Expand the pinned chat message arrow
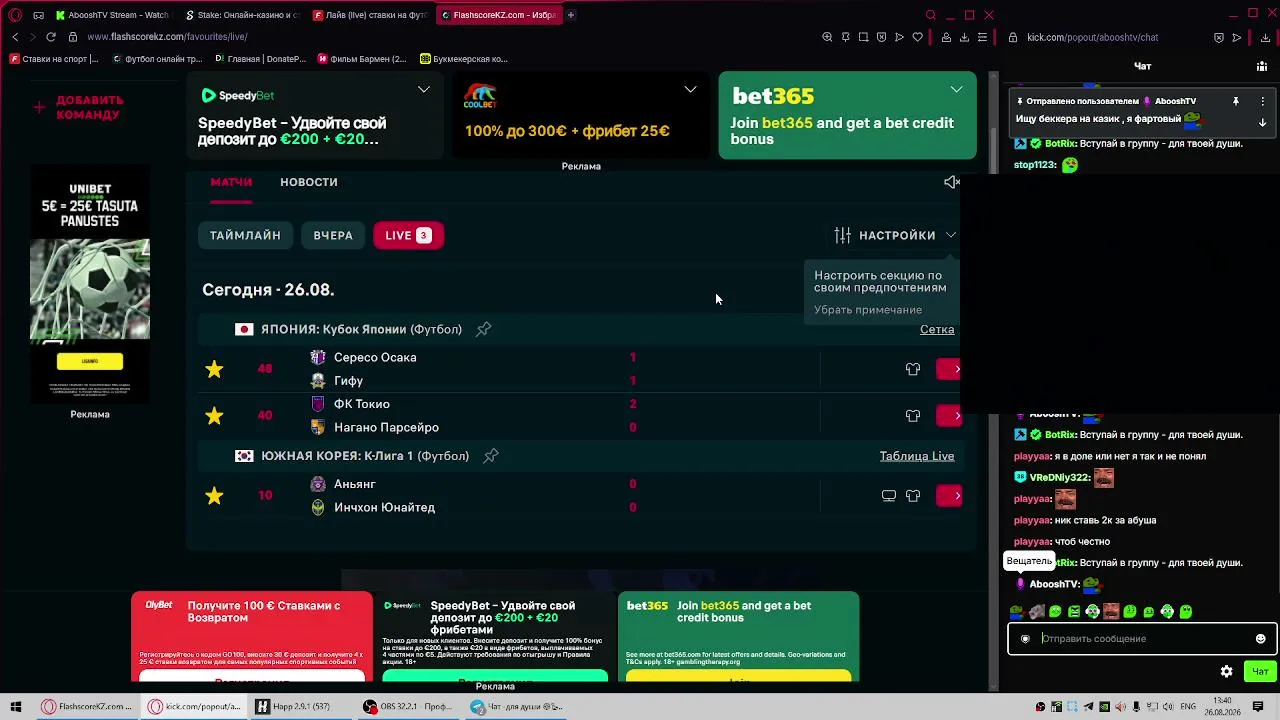1280x720 pixels. click(x=1263, y=122)
